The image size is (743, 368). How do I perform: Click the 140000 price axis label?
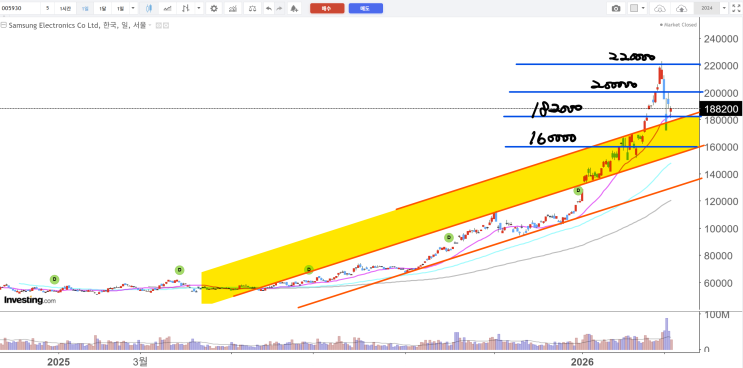coord(721,174)
